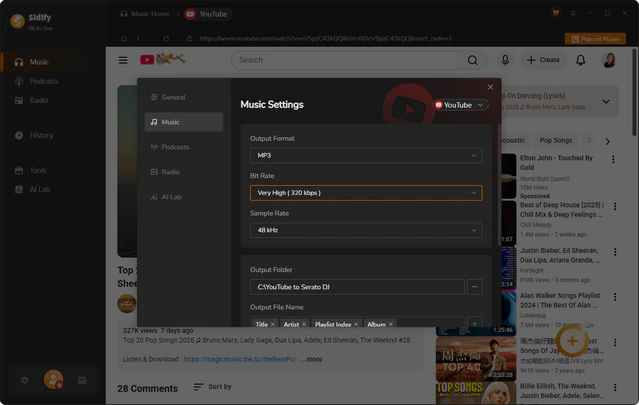Open Podcasts in the left sidebar
This screenshot has width=639, height=405.
pos(43,81)
